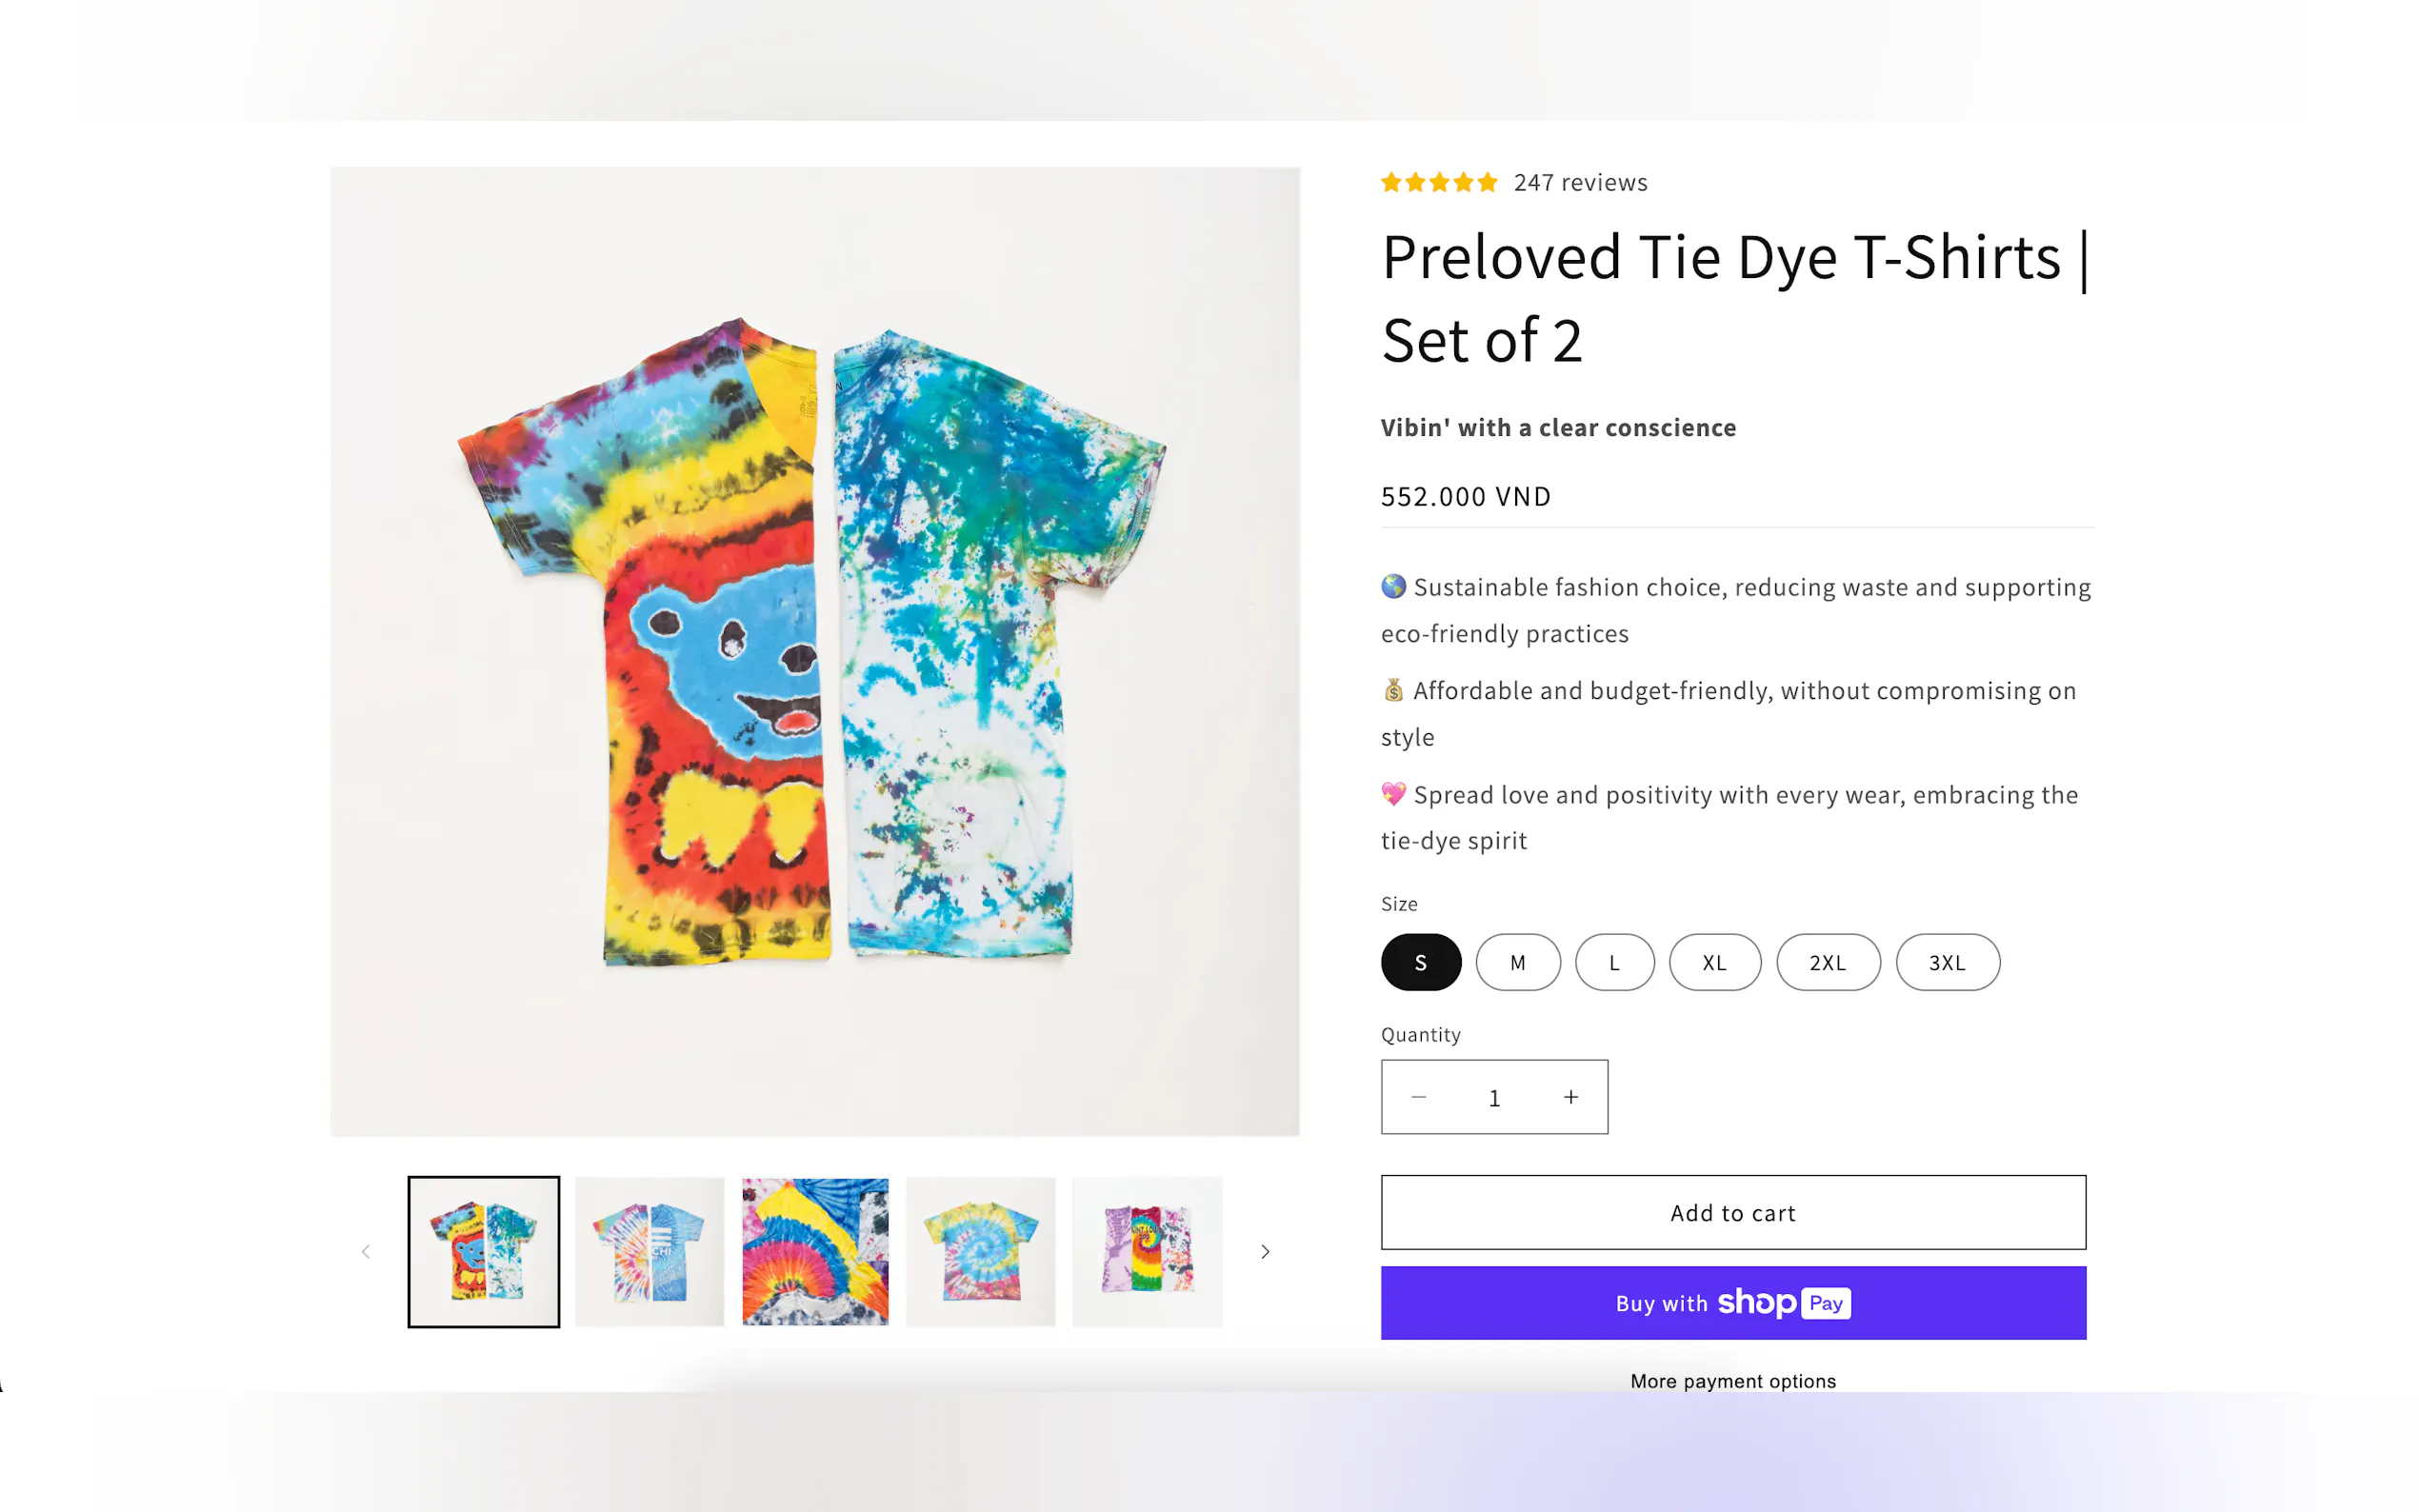Click the five-star rating icons

(x=1438, y=182)
